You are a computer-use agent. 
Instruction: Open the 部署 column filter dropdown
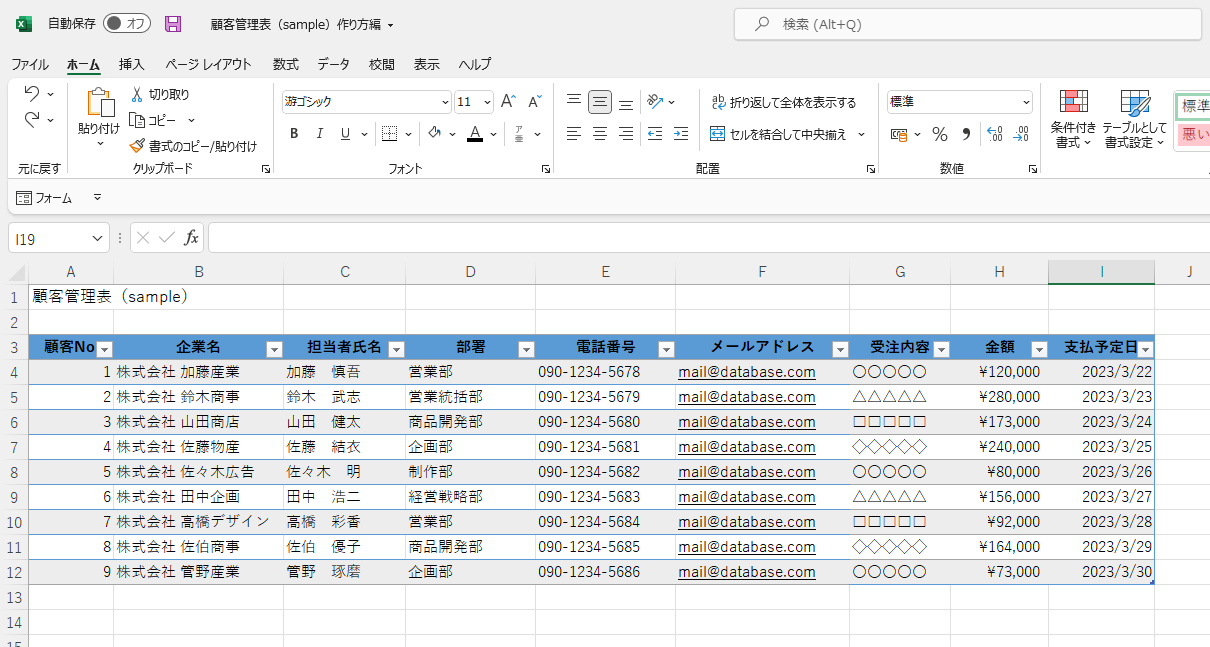tap(526, 349)
